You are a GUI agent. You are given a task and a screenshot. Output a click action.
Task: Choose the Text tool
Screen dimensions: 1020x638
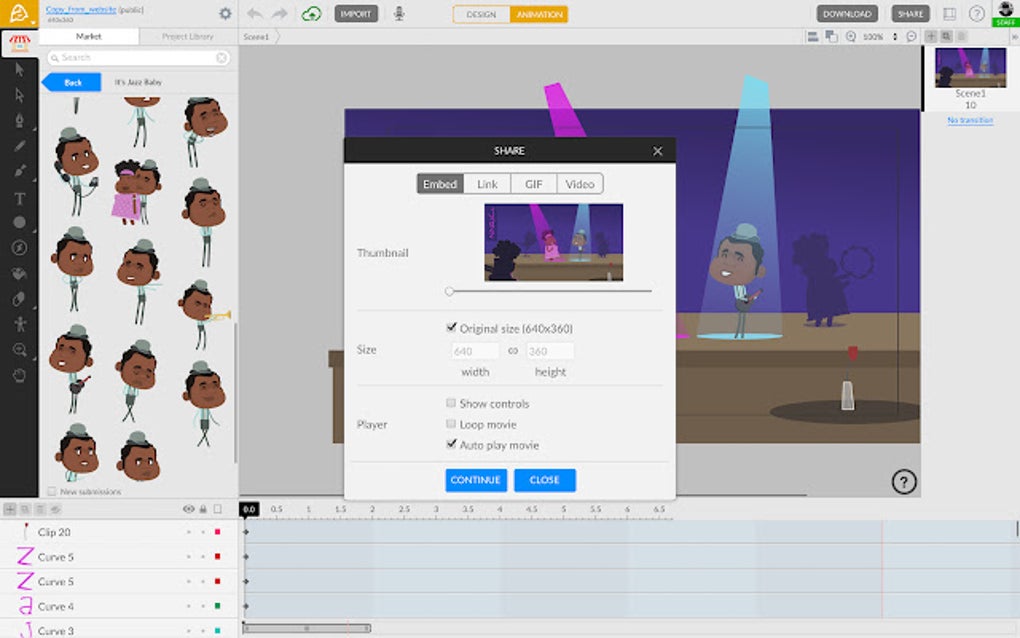pyautogui.click(x=20, y=200)
